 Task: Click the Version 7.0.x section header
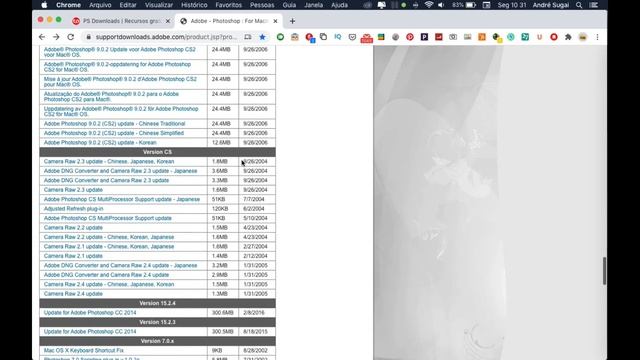(157, 341)
